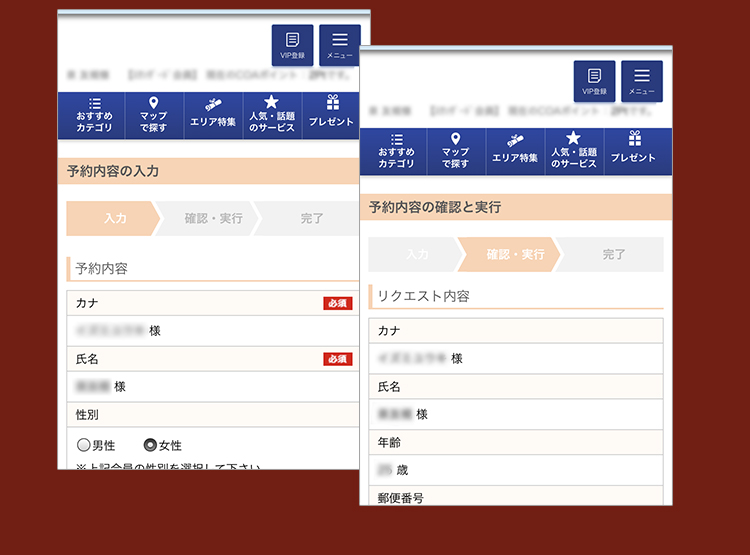Screen dimensions: 750x555
Task: Select おすすめカテゴリ on the 予約内容の入力 page
Action: tap(93, 116)
